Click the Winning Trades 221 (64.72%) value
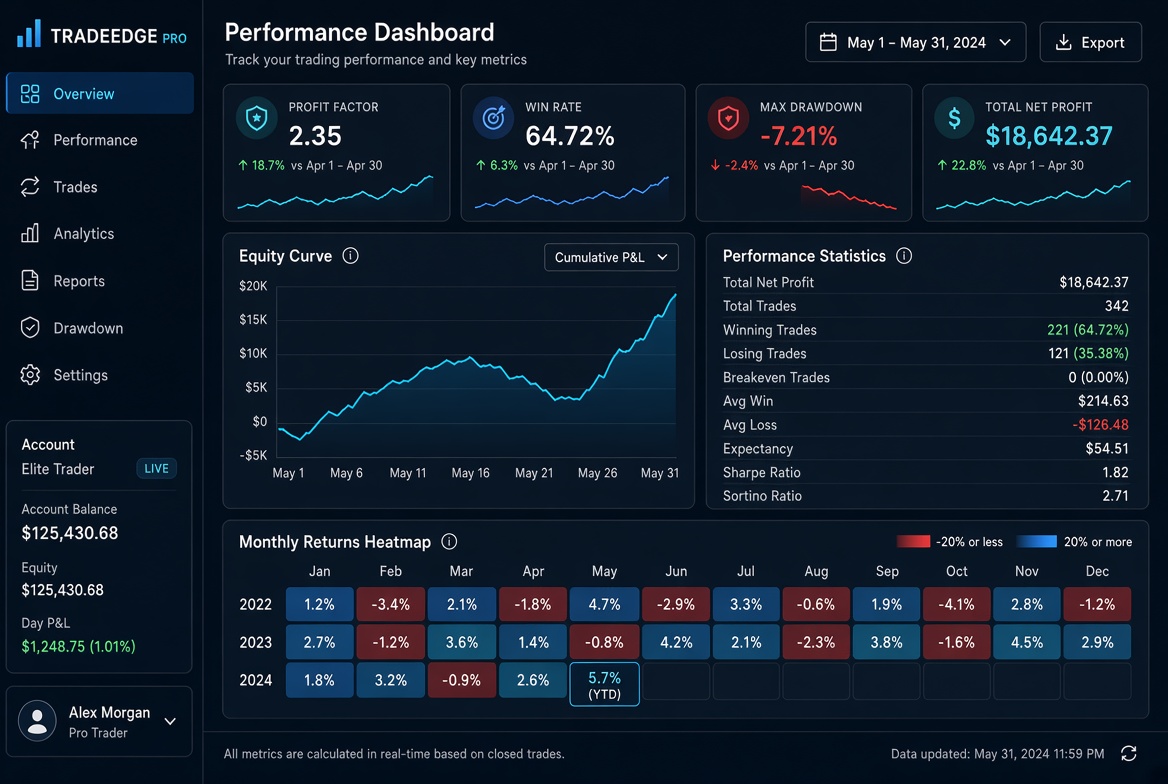Image resolution: width=1168 pixels, height=784 pixels. 1088,330
